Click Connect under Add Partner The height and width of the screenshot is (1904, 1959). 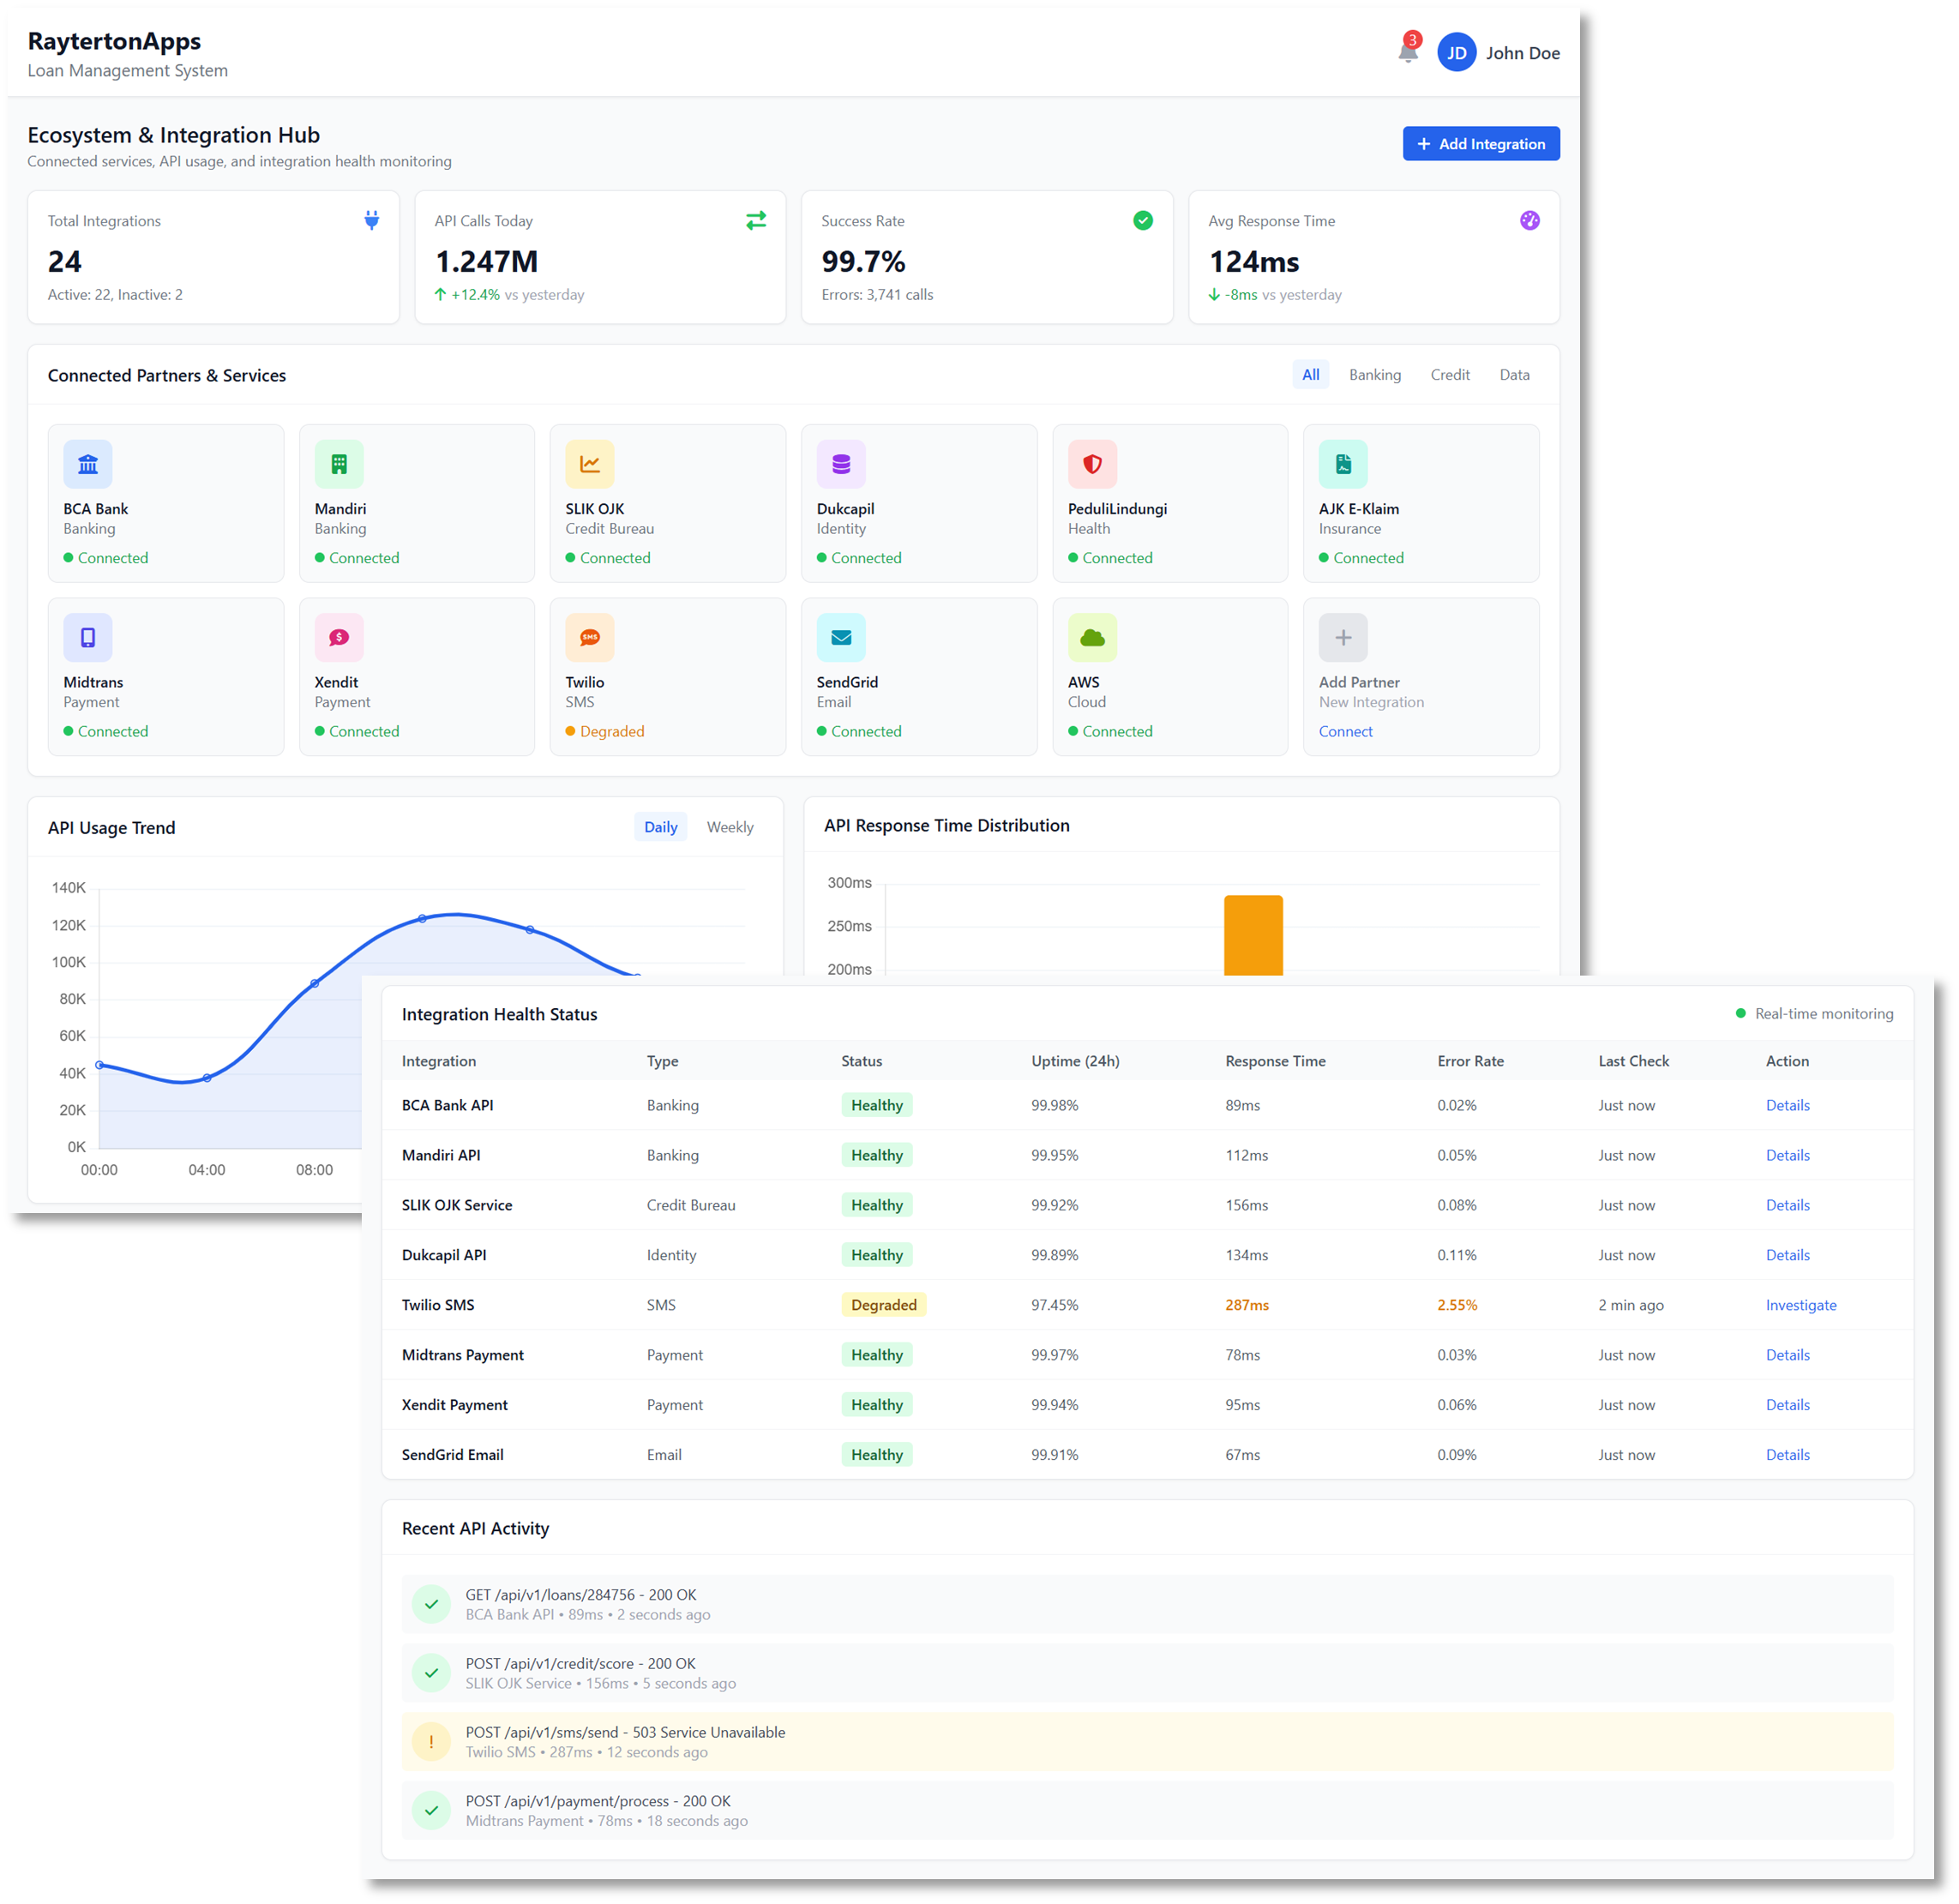(1345, 731)
